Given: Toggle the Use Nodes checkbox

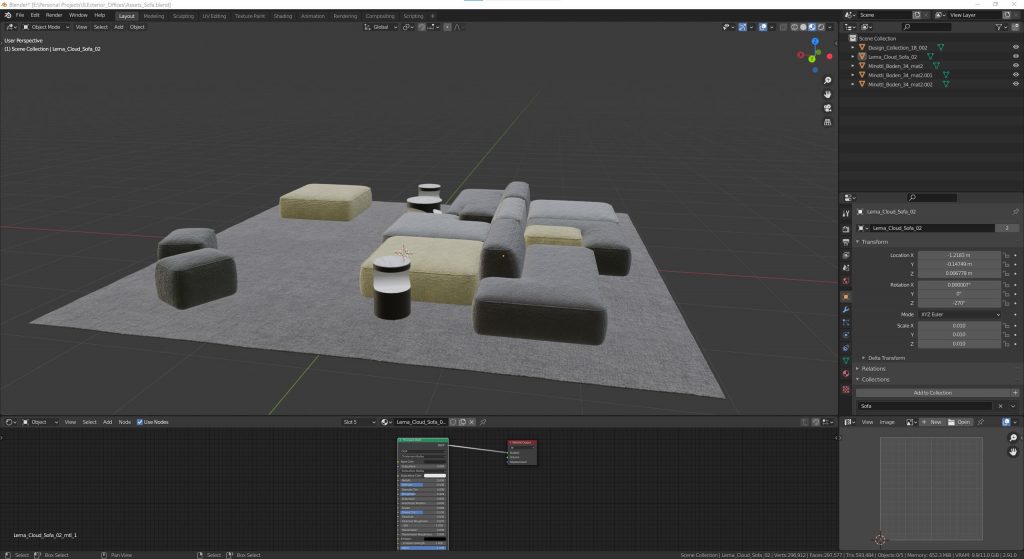Looking at the screenshot, I should click(x=140, y=422).
